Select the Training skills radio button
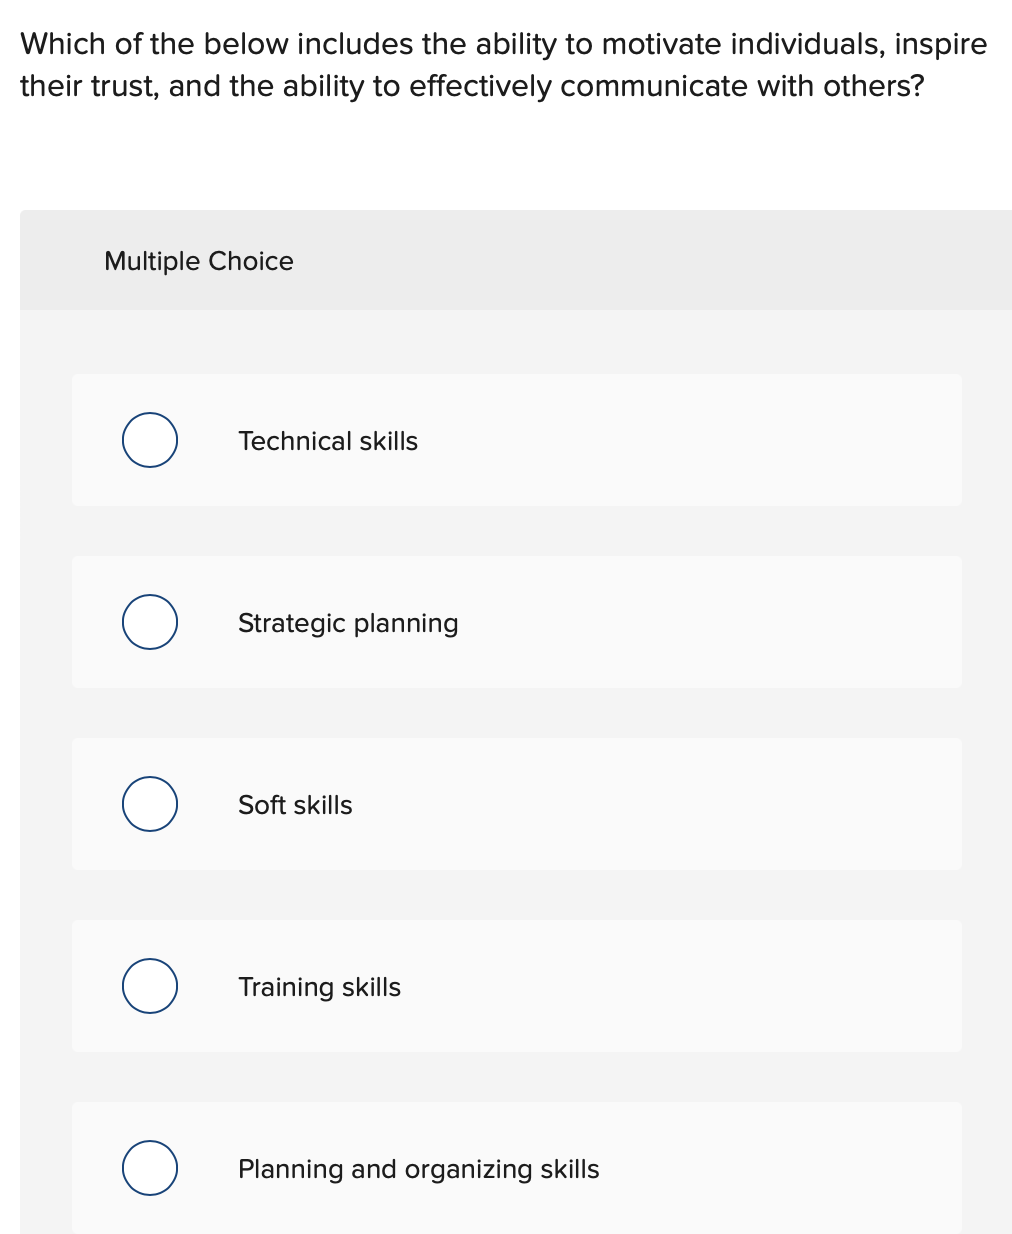1012x1234 pixels. click(x=149, y=986)
